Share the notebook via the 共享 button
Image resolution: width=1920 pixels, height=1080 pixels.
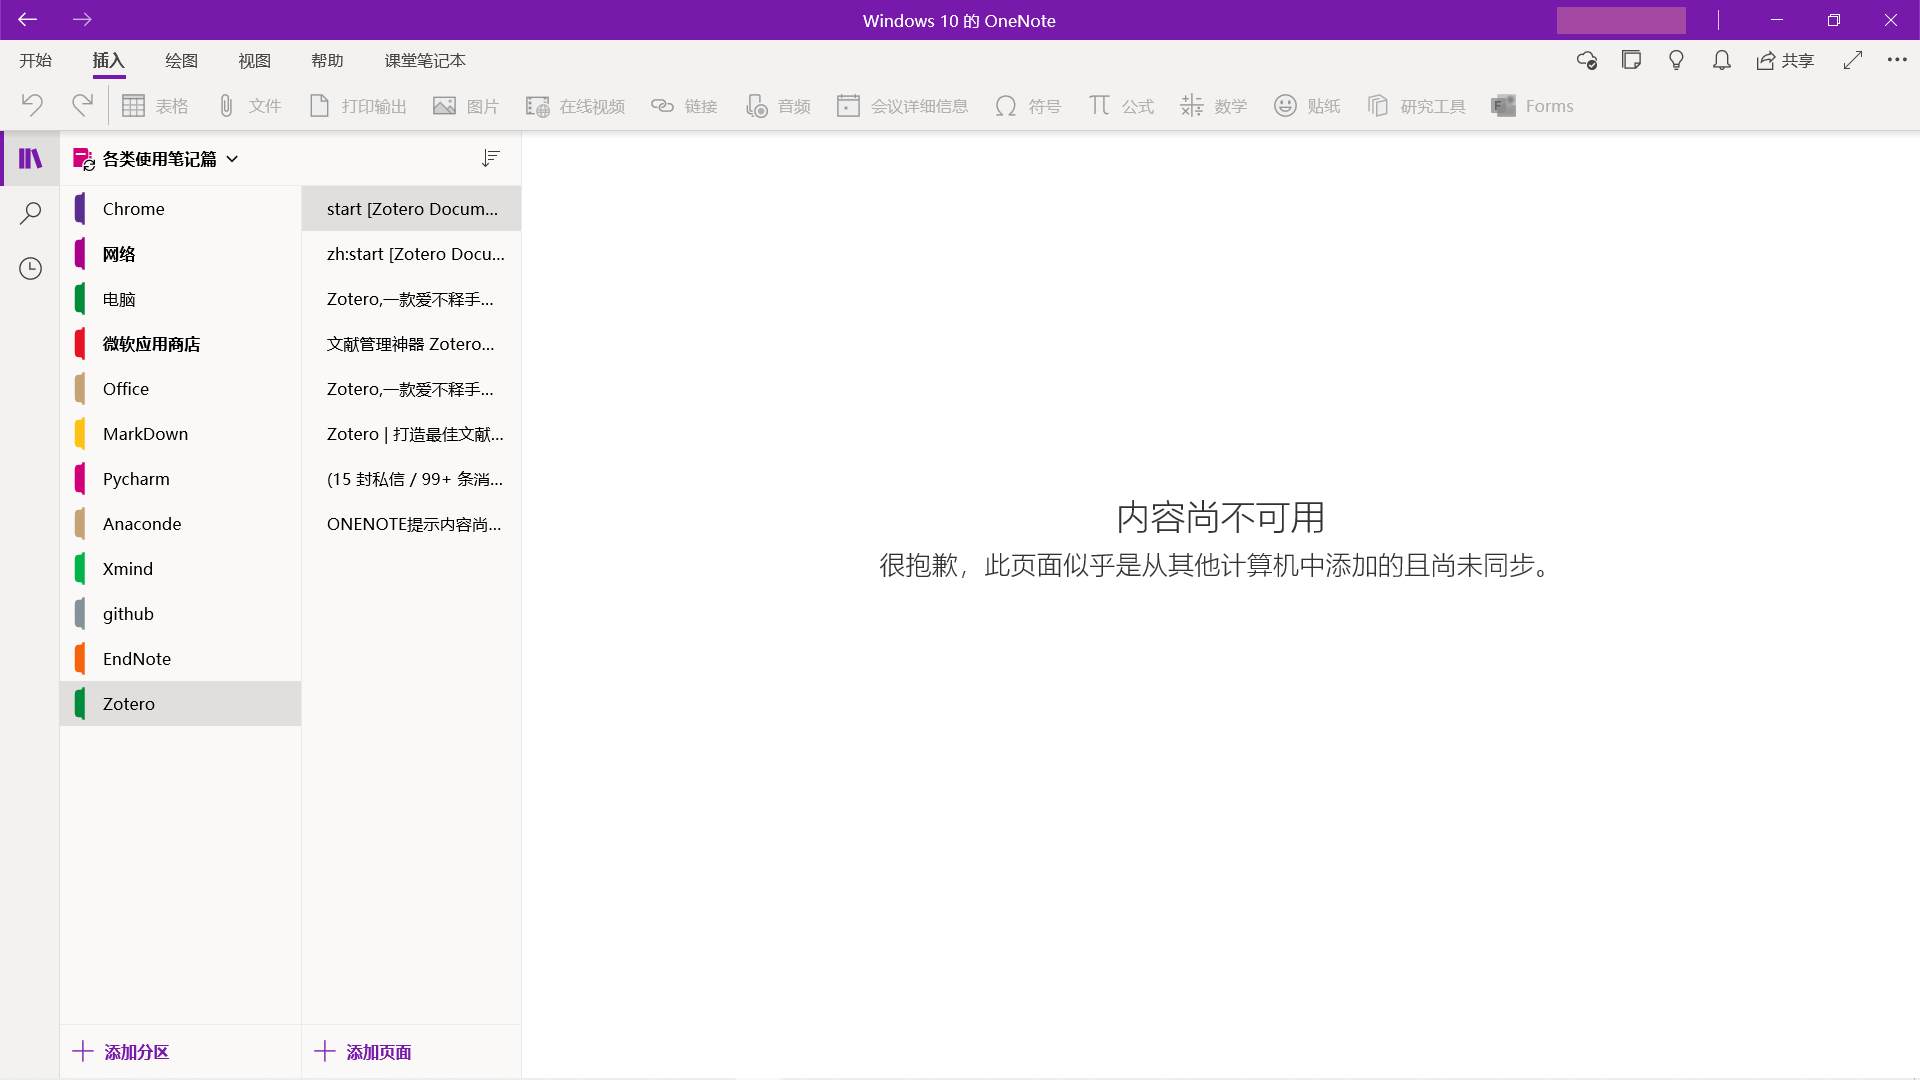1786,60
